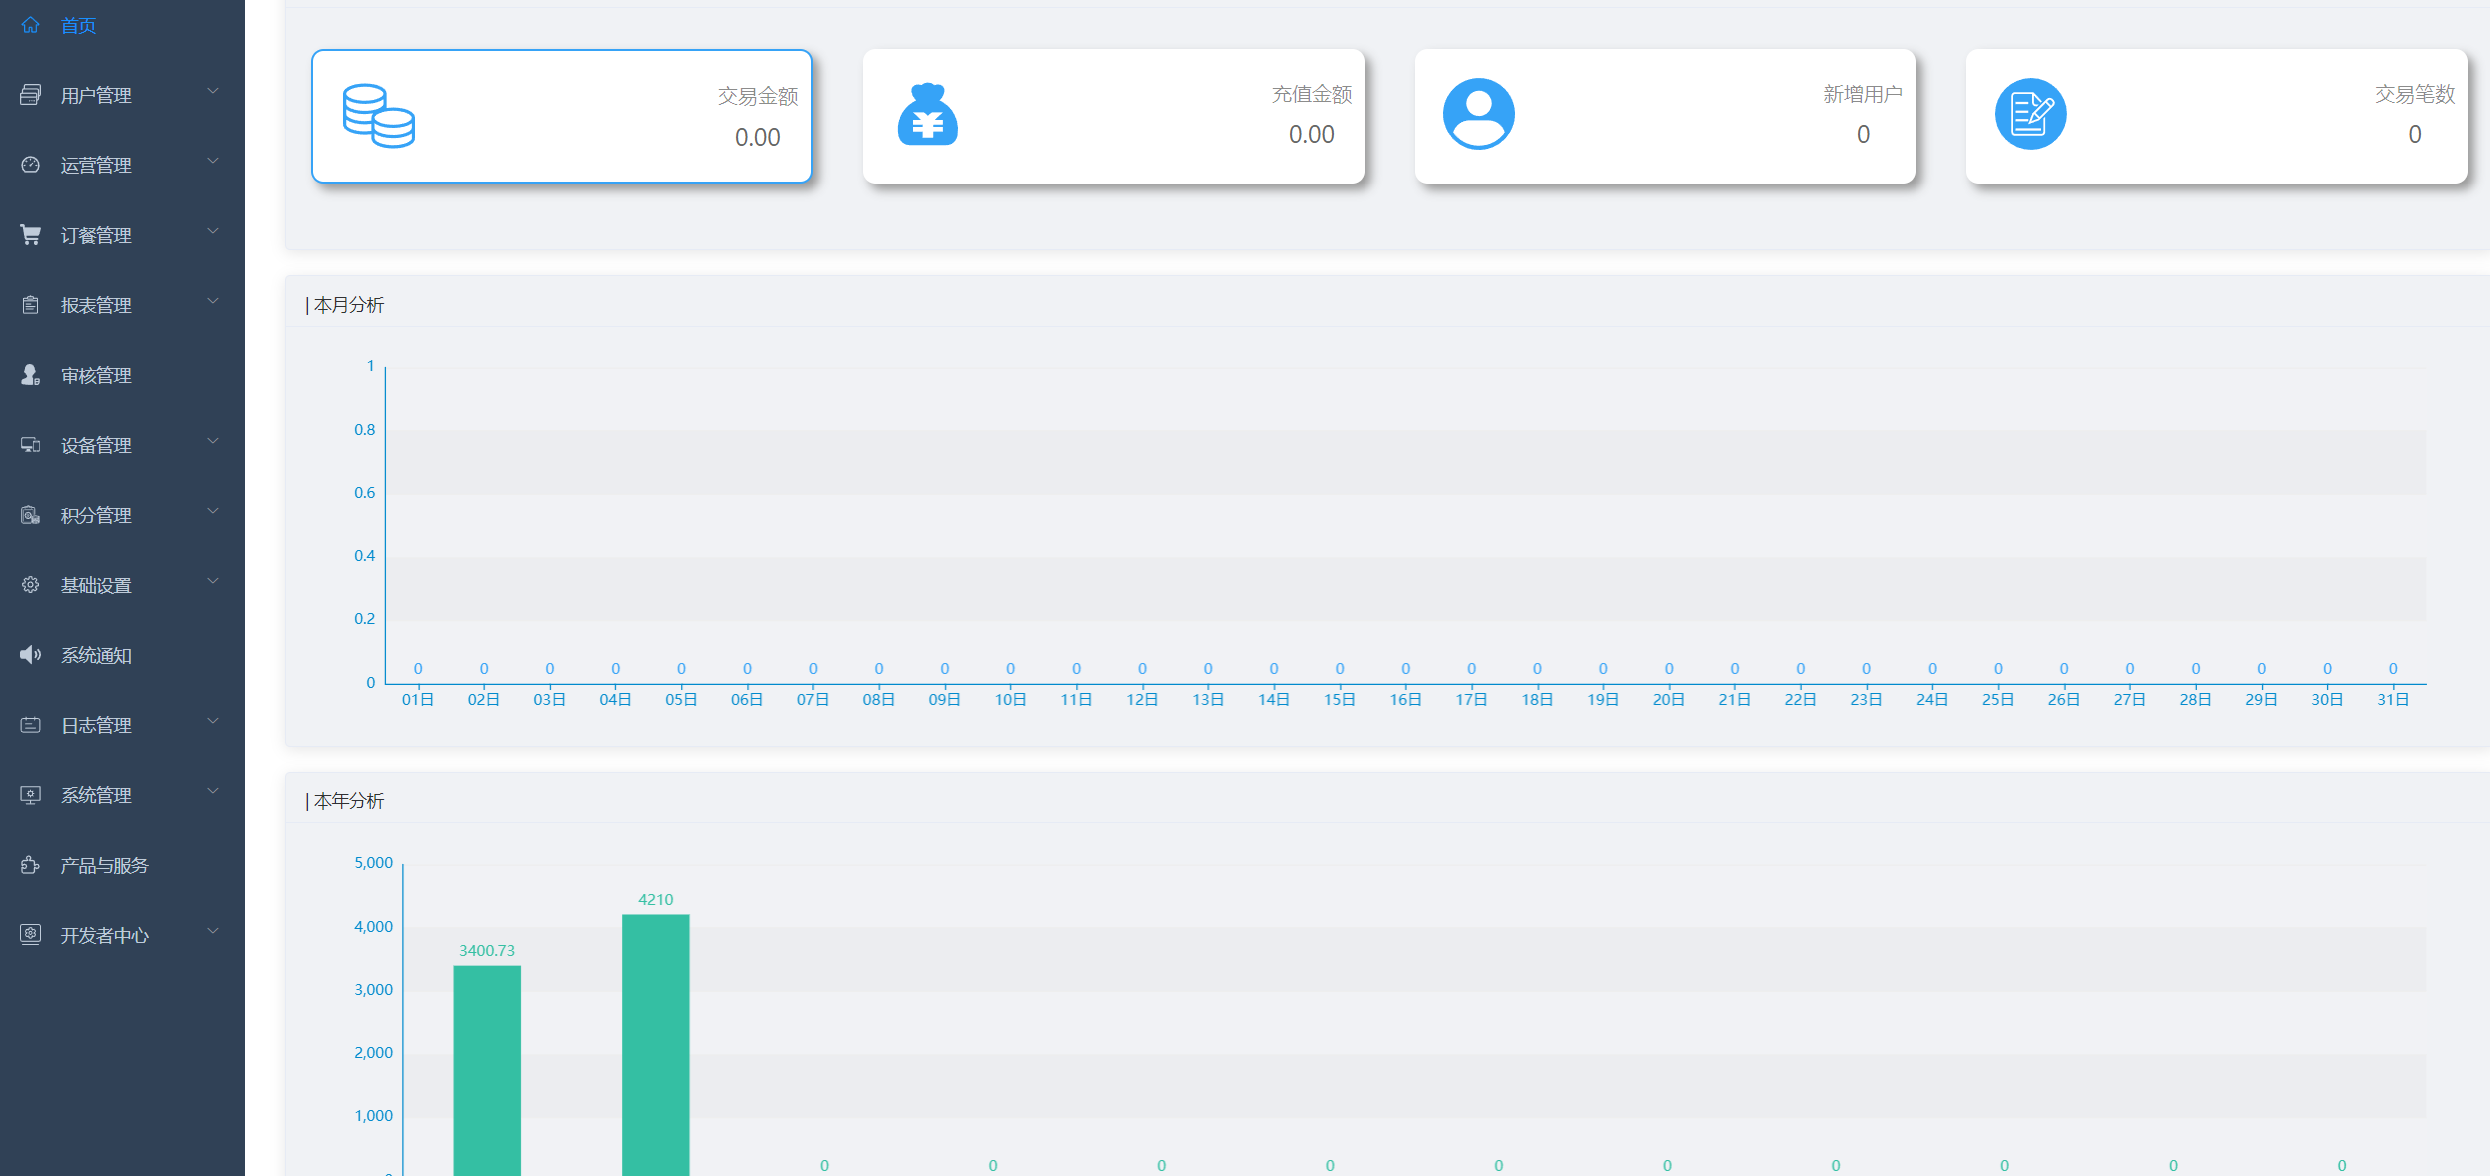Expand the 订餐管理 chevron
This screenshot has width=2490, height=1176.
coord(213,232)
